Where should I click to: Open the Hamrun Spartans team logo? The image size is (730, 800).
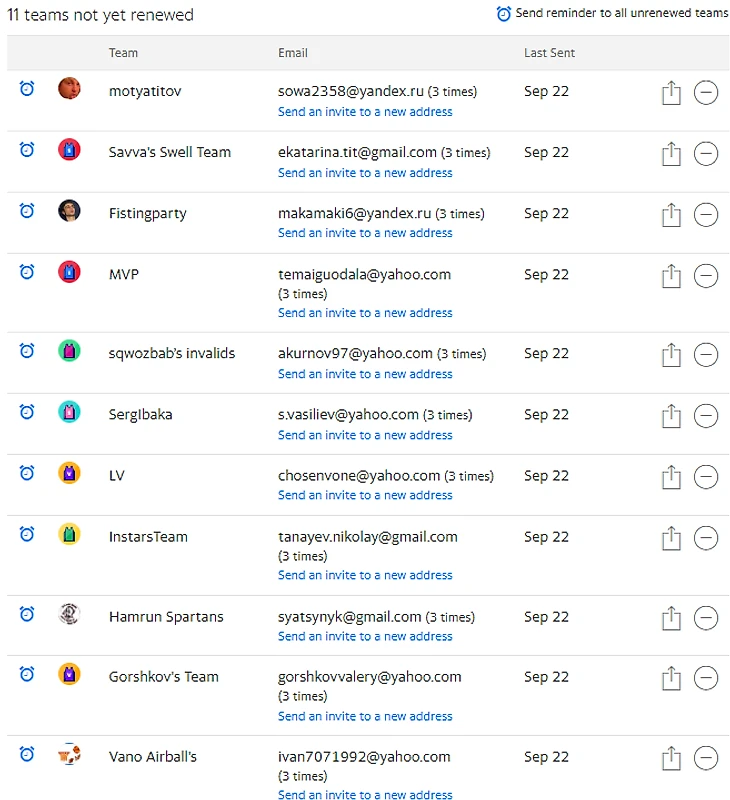point(69,614)
